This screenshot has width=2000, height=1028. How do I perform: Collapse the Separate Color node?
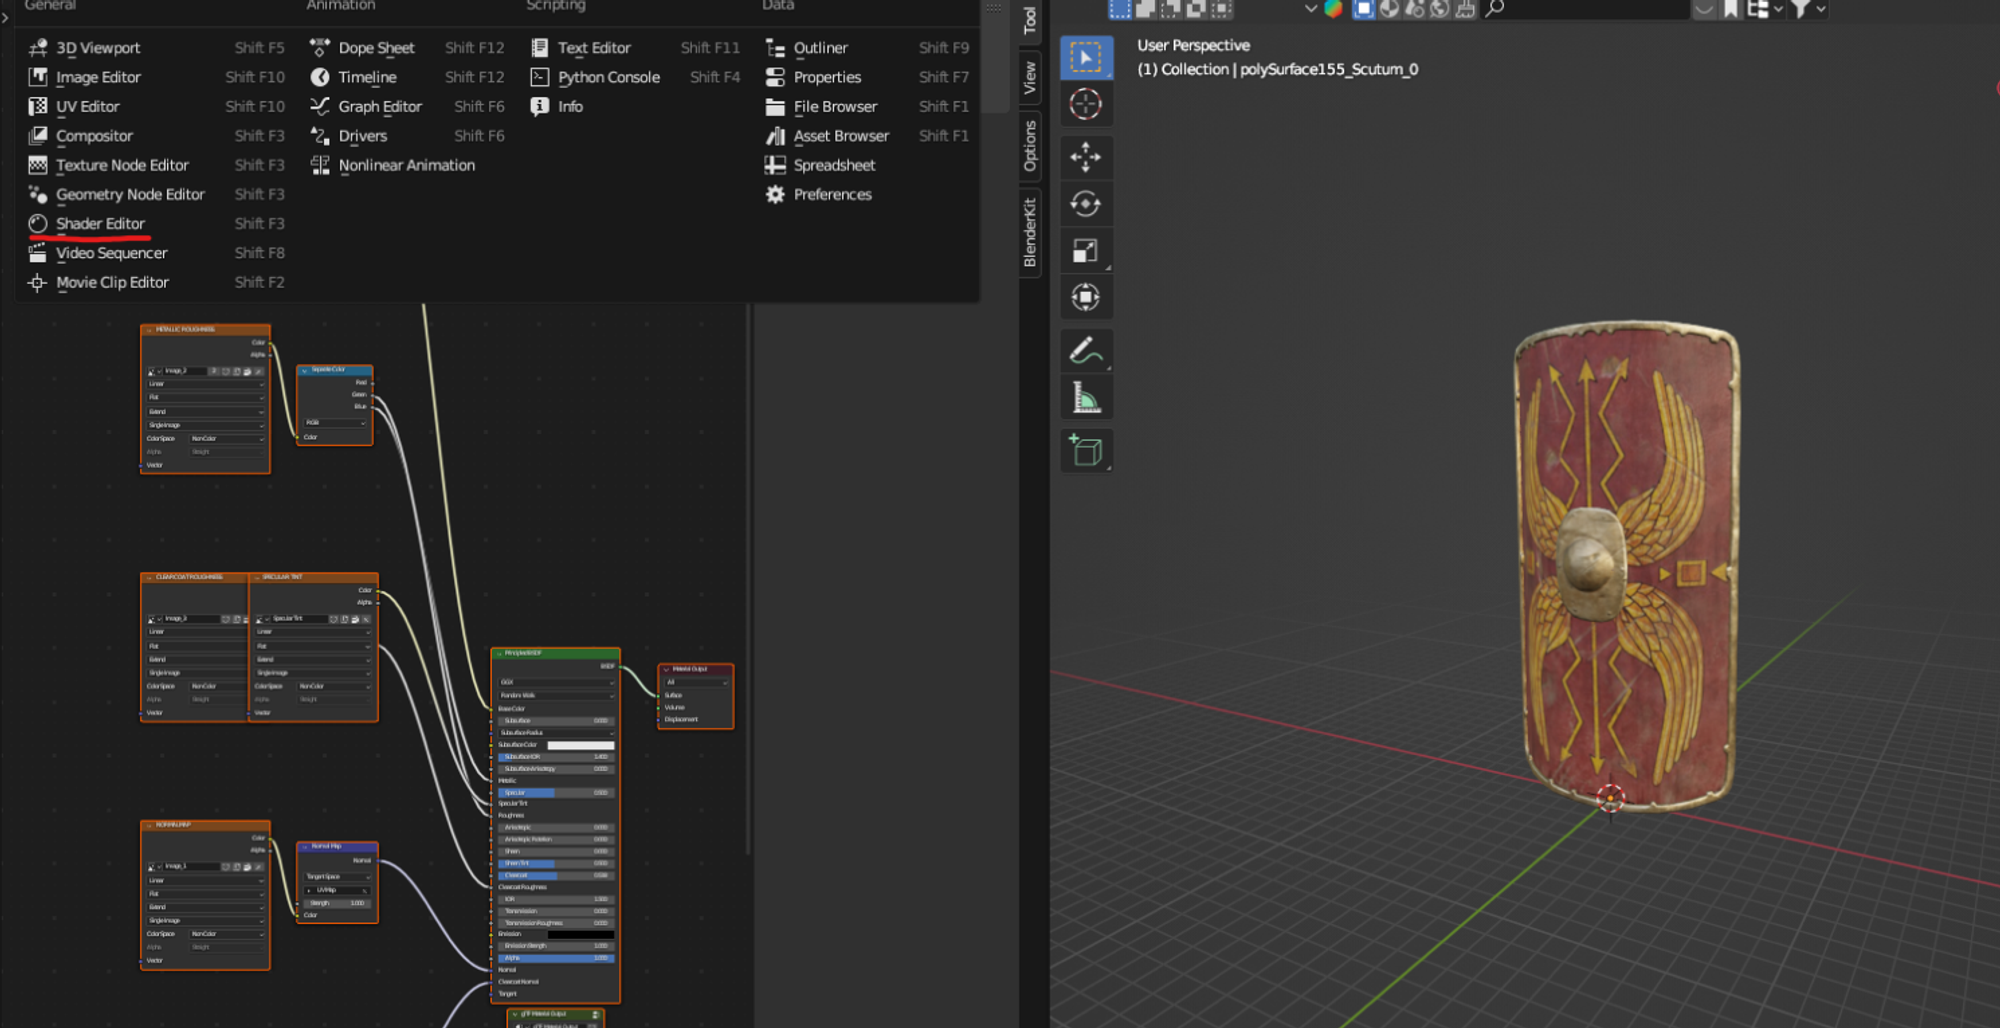(x=305, y=370)
